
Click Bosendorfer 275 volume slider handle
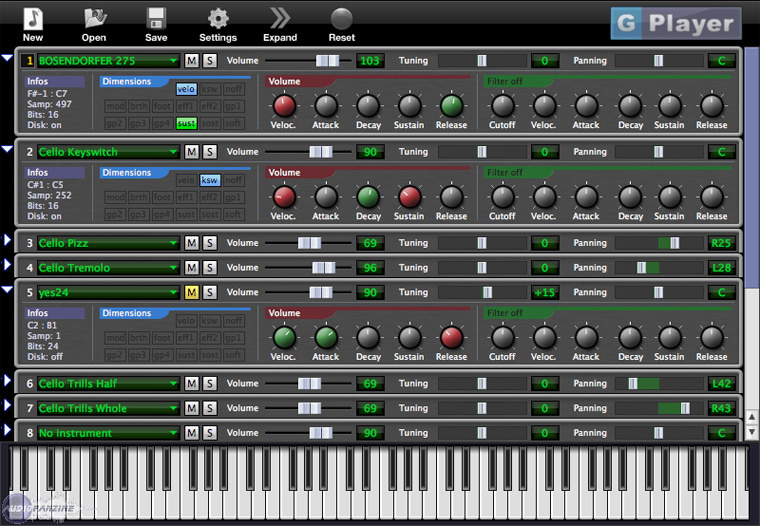click(327, 61)
